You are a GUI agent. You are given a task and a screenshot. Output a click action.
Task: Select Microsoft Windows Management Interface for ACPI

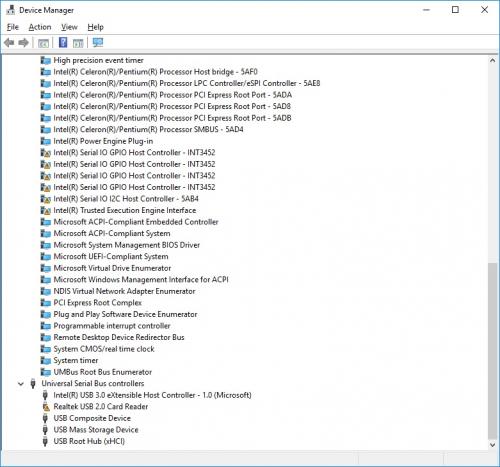click(141, 280)
